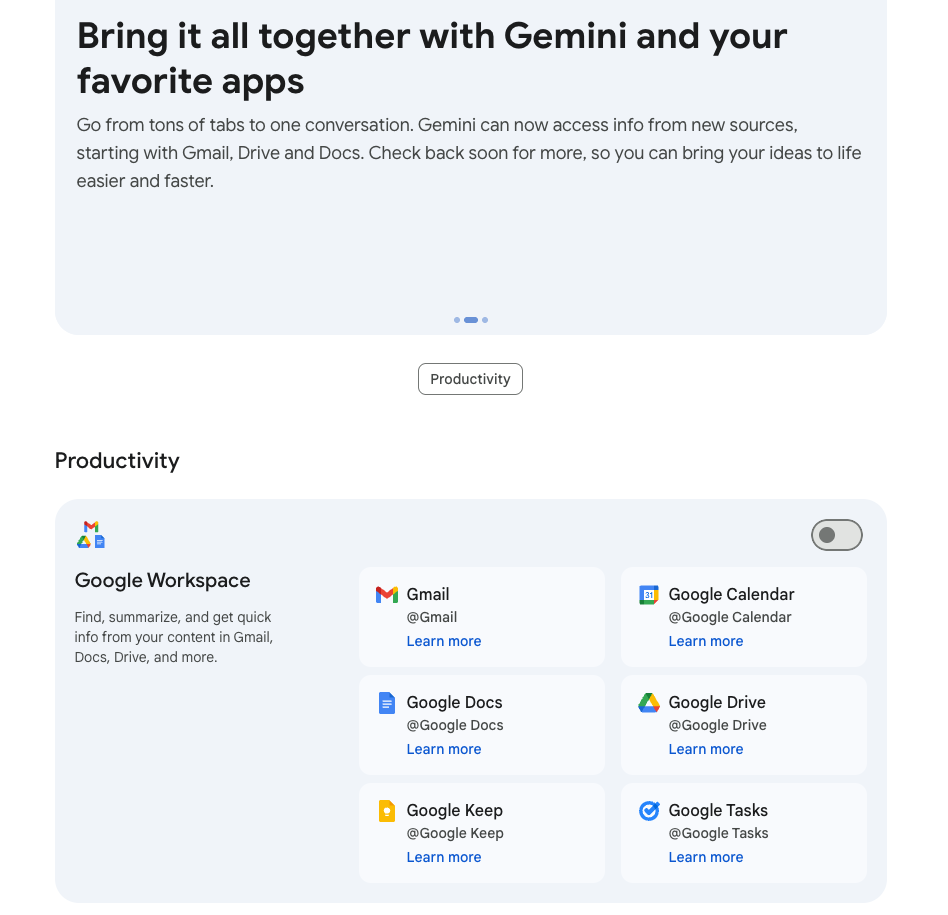Select the Google Drive icon
The image size is (948, 915).
click(648, 703)
